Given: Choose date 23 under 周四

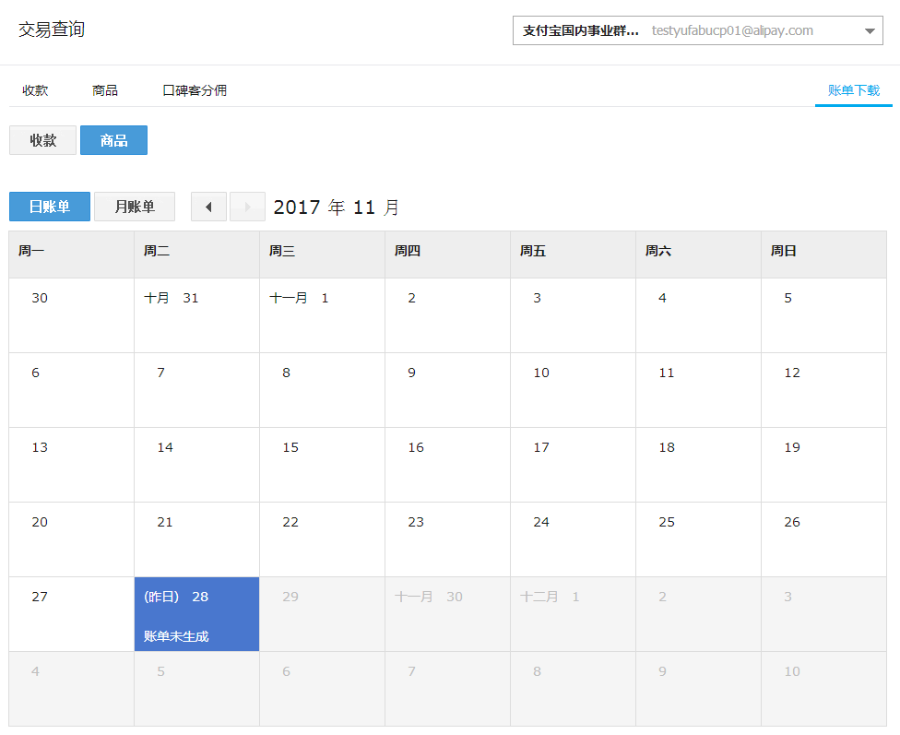Looking at the screenshot, I should [x=448, y=539].
